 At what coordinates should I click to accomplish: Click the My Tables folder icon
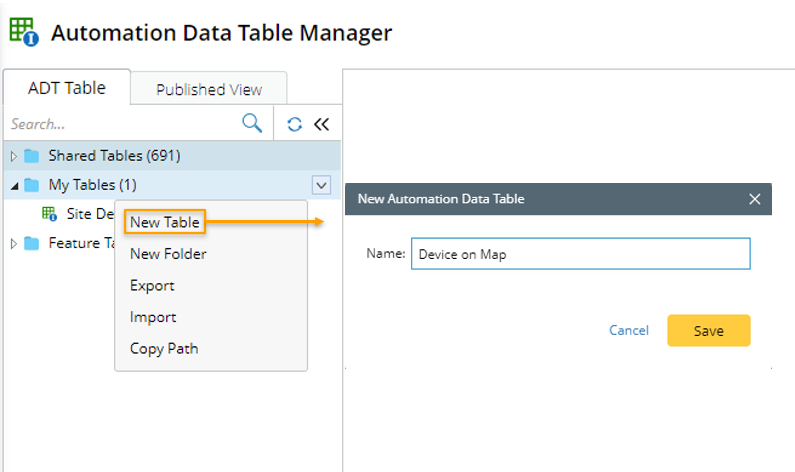32,185
